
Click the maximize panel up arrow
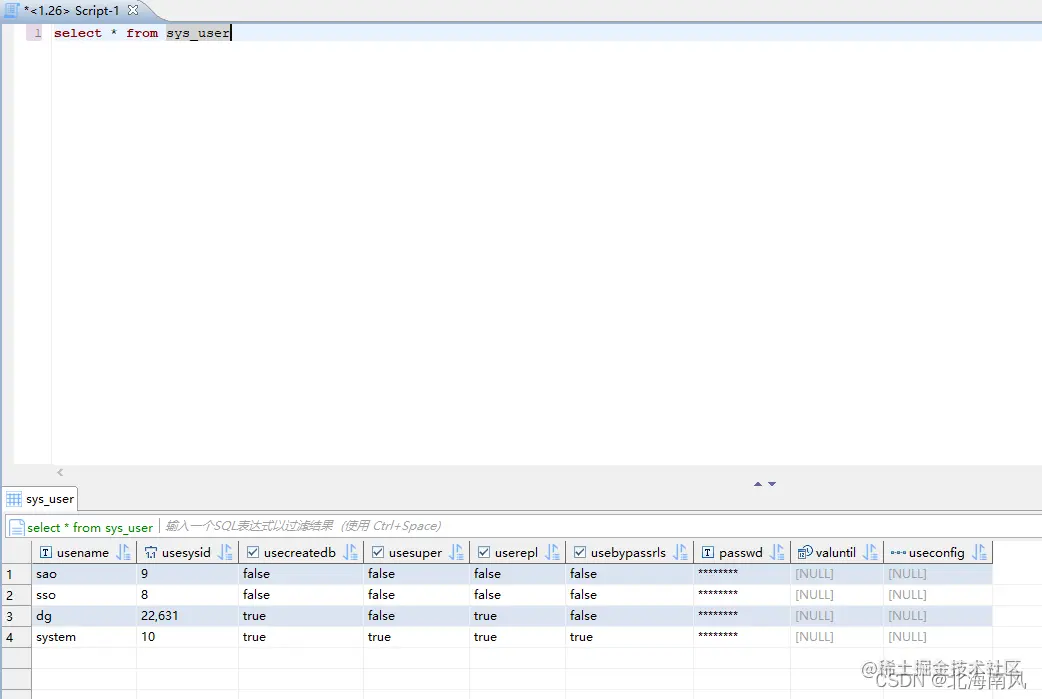[758, 484]
